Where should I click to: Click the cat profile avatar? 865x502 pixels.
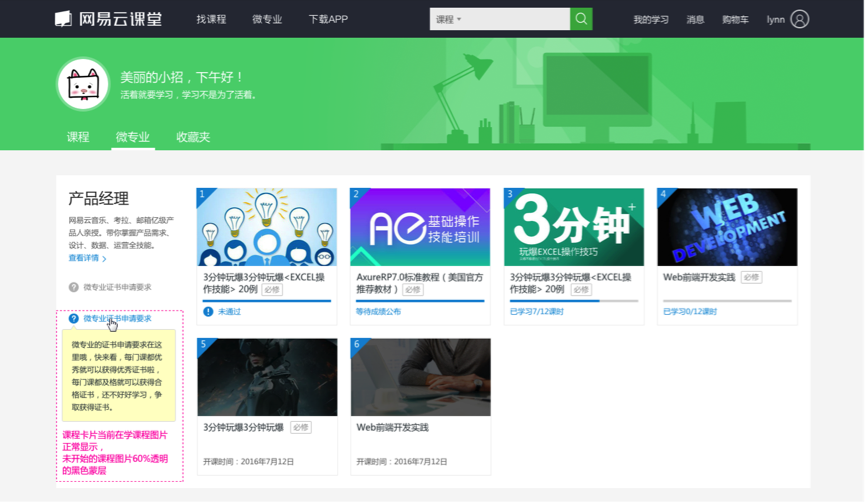click(83, 84)
